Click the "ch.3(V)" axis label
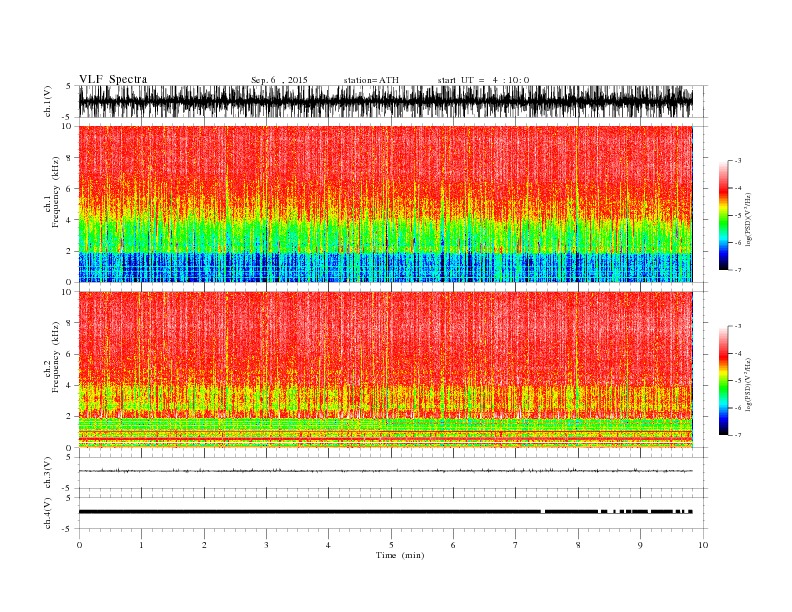The height and width of the screenshot is (612, 792). 48,473
